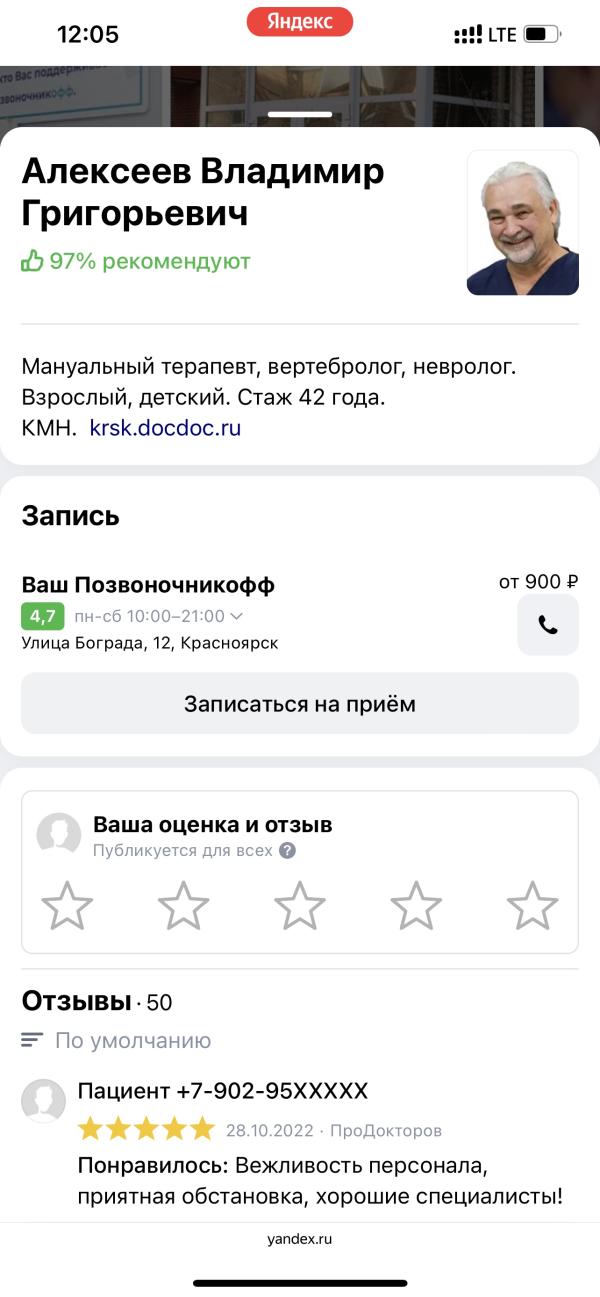Open the Отзывы 50 section header
The height and width of the screenshot is (1297, 600).
[x=97, y=1001]
